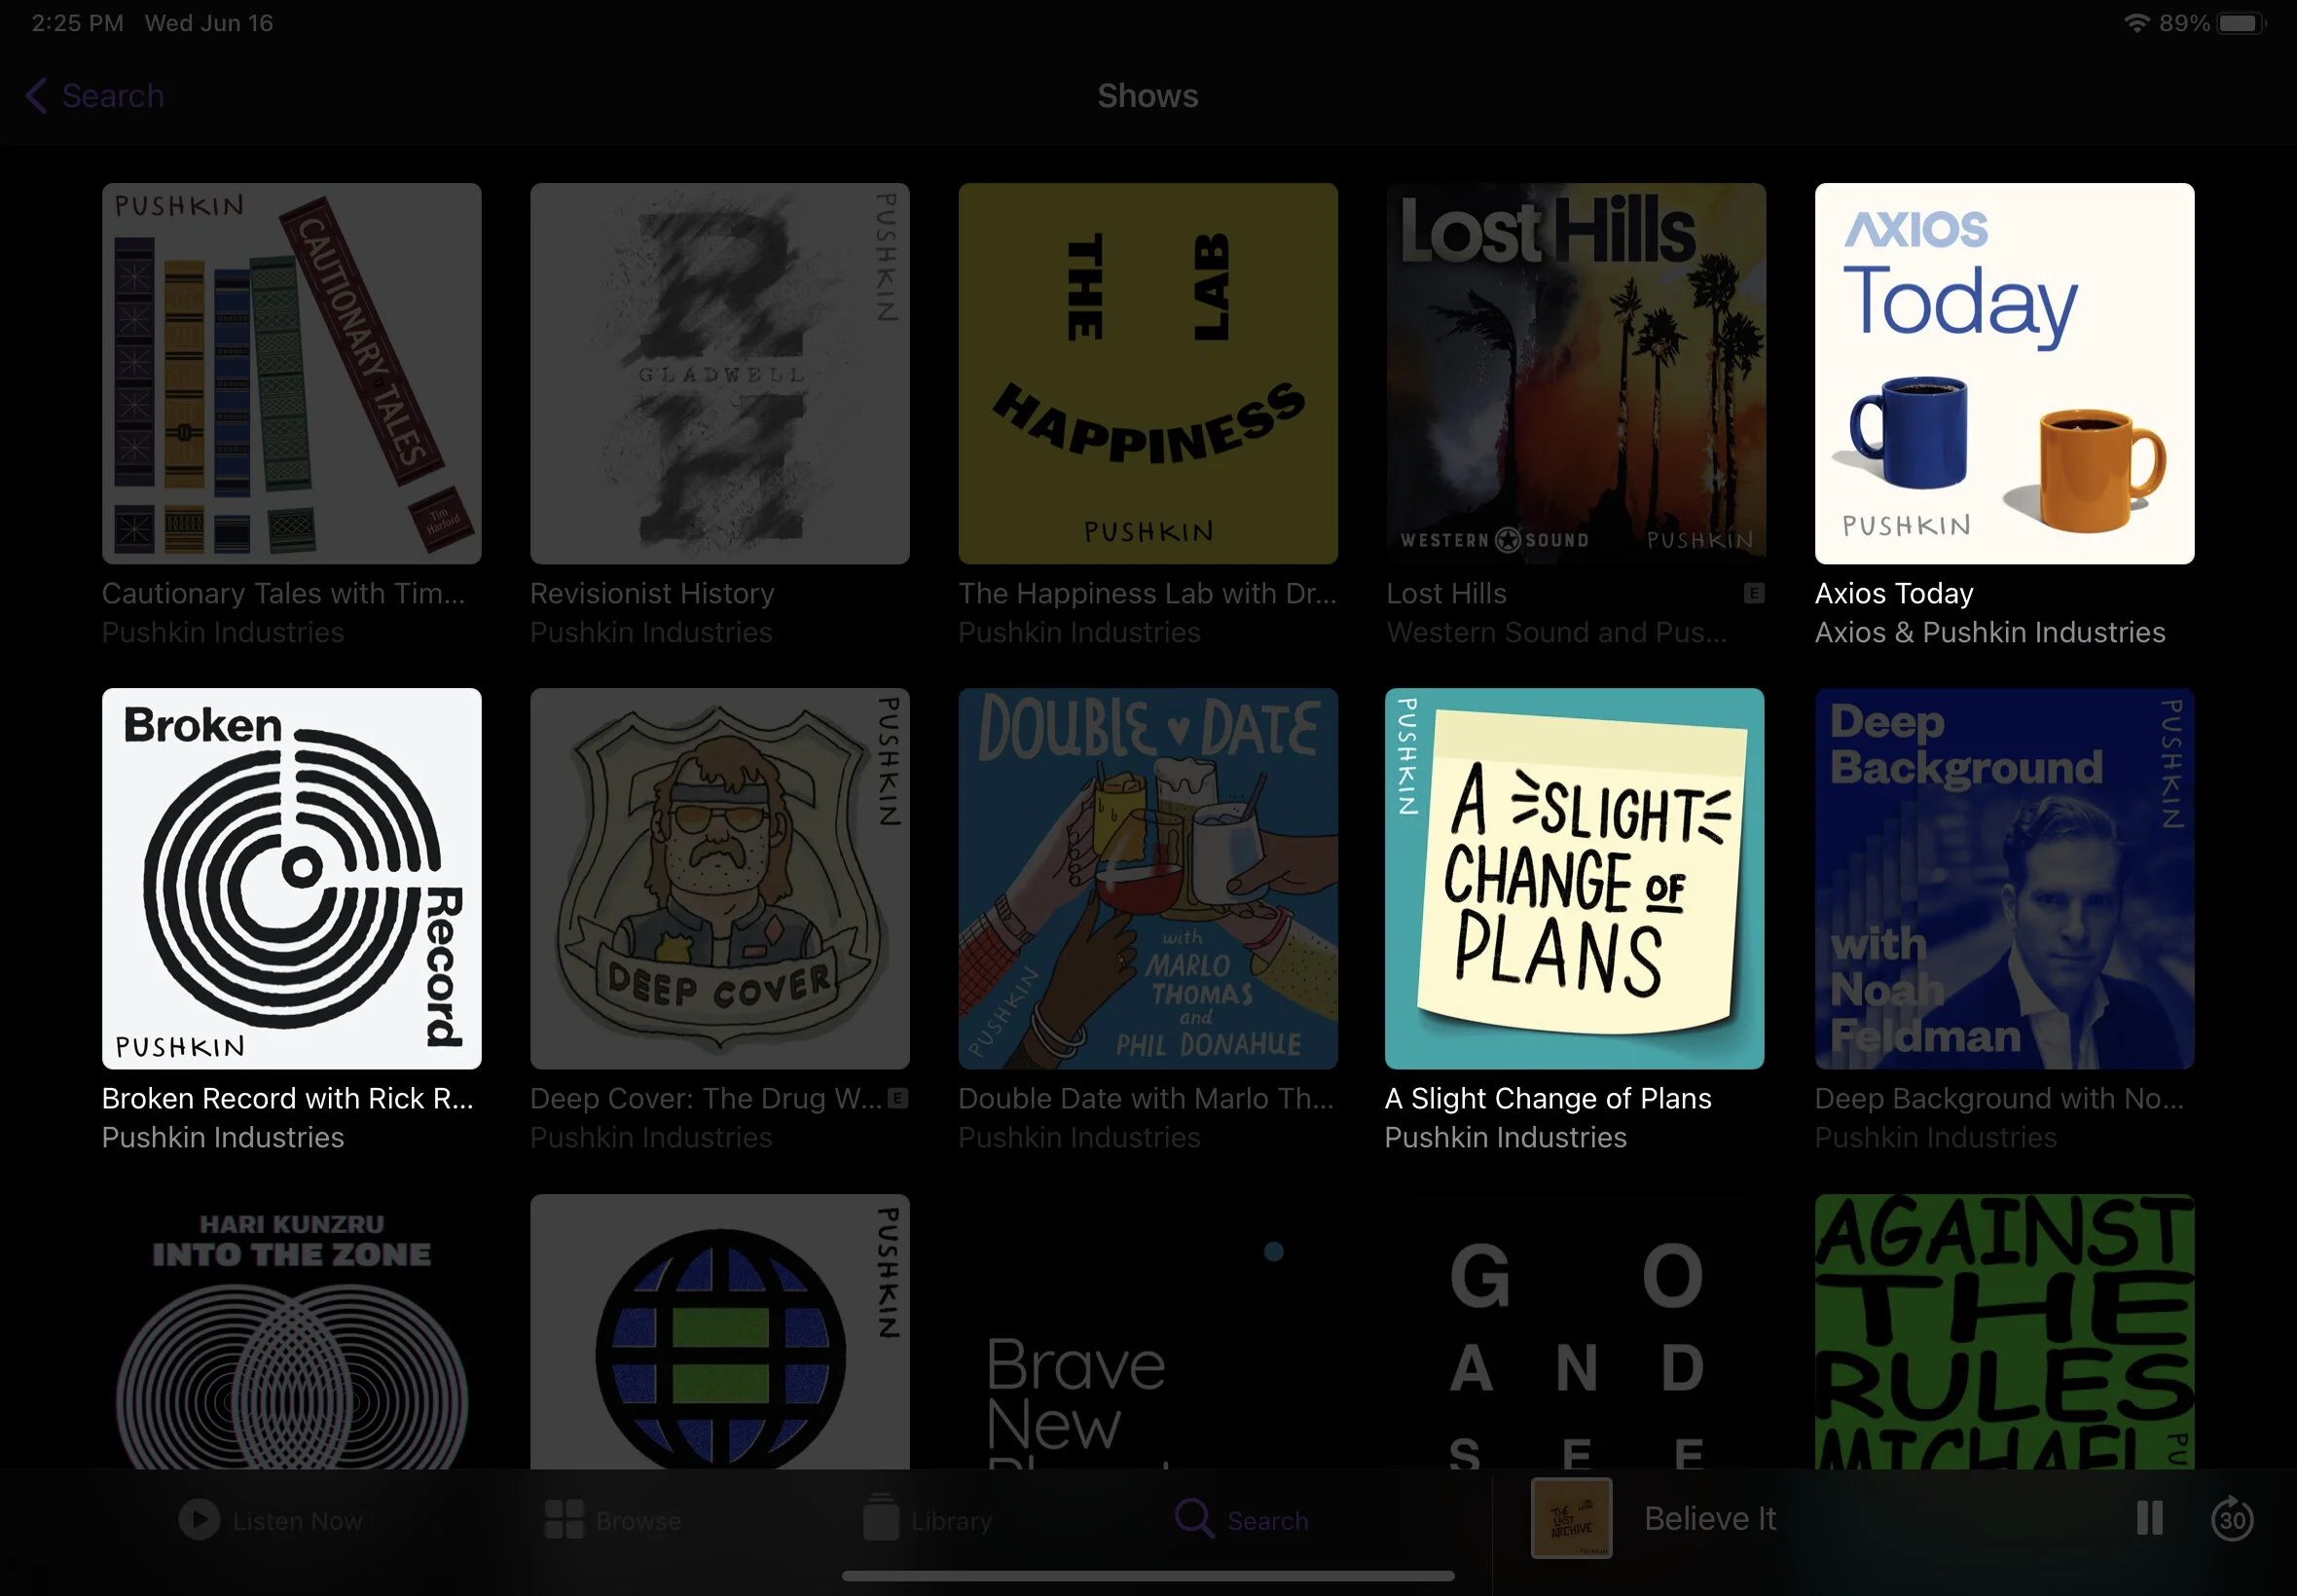The height and width of the screenshot is (1596, 2297).
Task: Open The Happiness Lab artwork
Action: (1147, 373)
